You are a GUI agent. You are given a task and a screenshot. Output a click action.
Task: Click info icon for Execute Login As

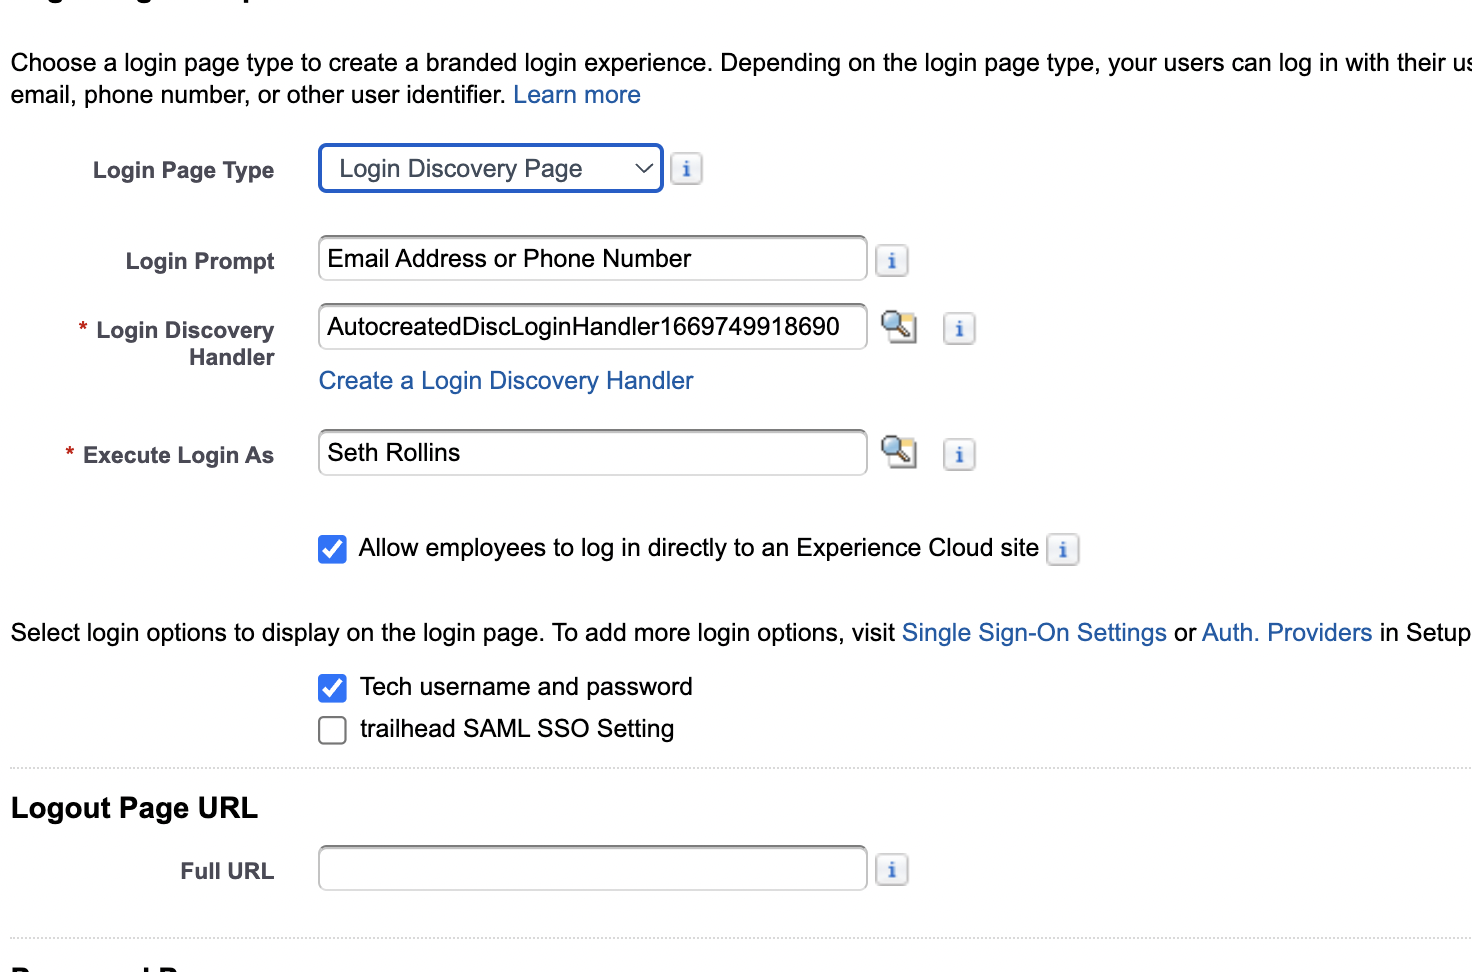(x=959, y=455)
